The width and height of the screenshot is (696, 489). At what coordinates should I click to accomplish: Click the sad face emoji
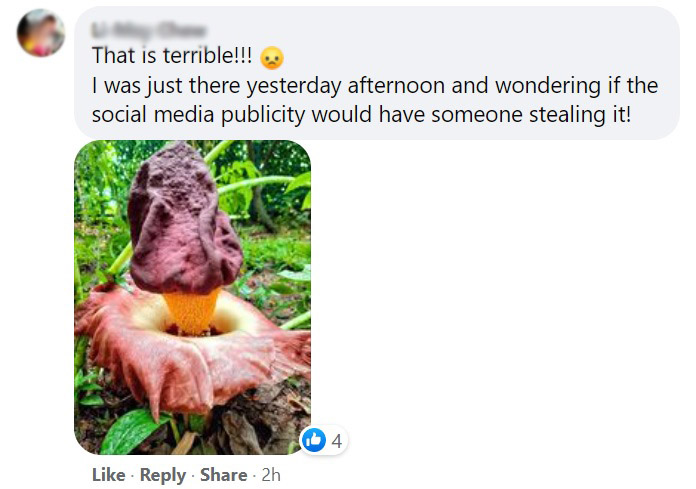pos(272,58)
